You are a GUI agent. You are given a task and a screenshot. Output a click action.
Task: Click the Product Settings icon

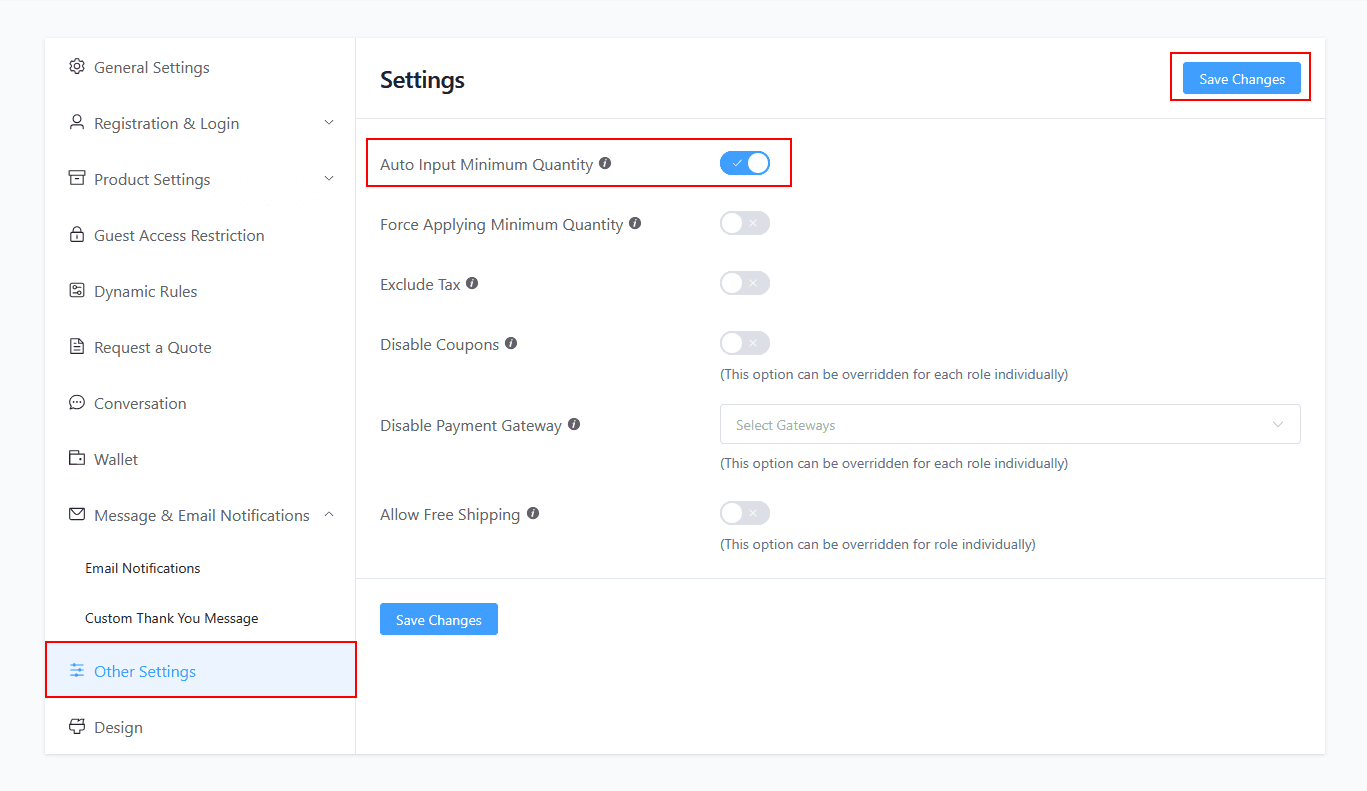(x=77, y=178)
